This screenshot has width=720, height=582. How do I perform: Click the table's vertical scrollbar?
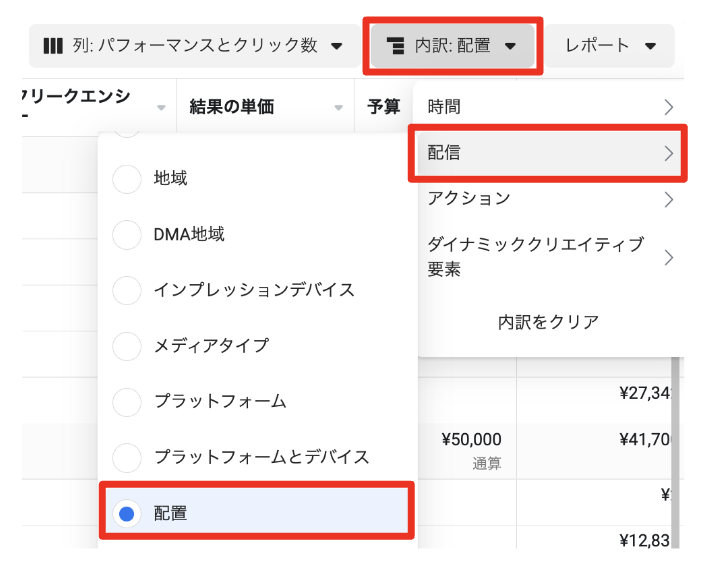(677, 450)
